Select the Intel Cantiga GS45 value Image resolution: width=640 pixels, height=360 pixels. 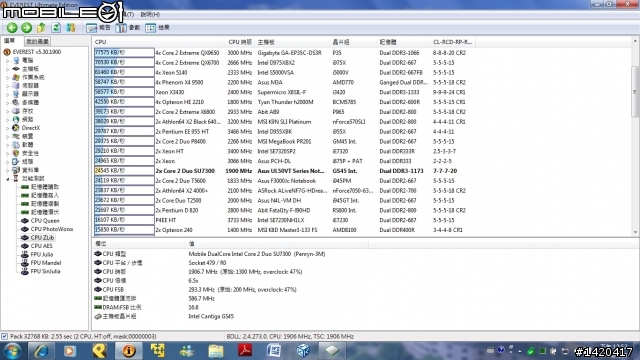(211, 316)
